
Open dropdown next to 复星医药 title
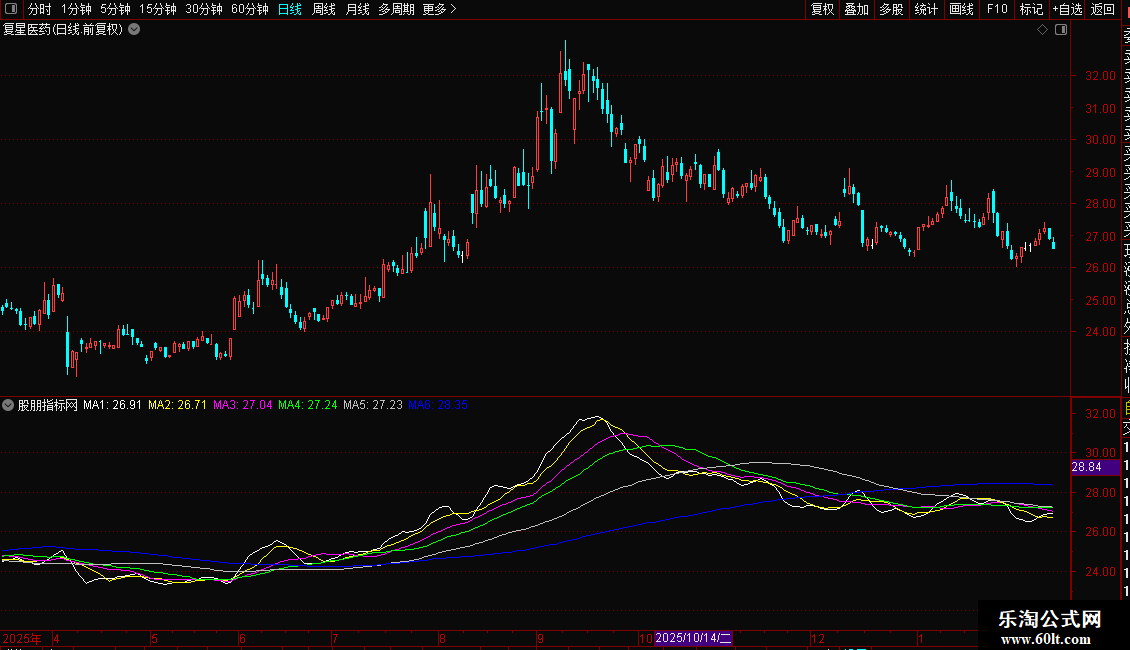click(x=134, y=30)
